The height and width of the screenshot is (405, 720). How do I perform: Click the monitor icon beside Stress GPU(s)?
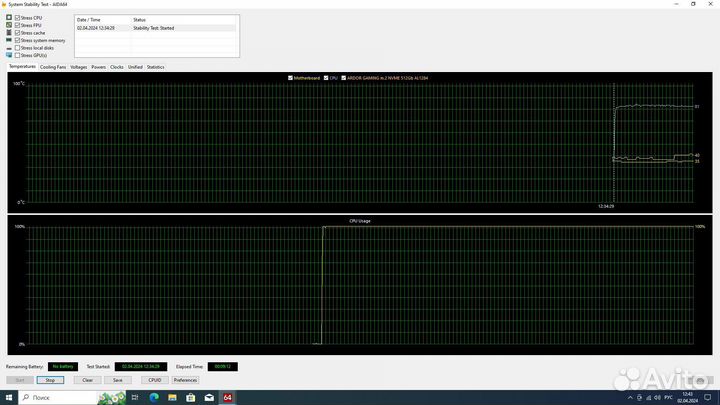(9, 55)
